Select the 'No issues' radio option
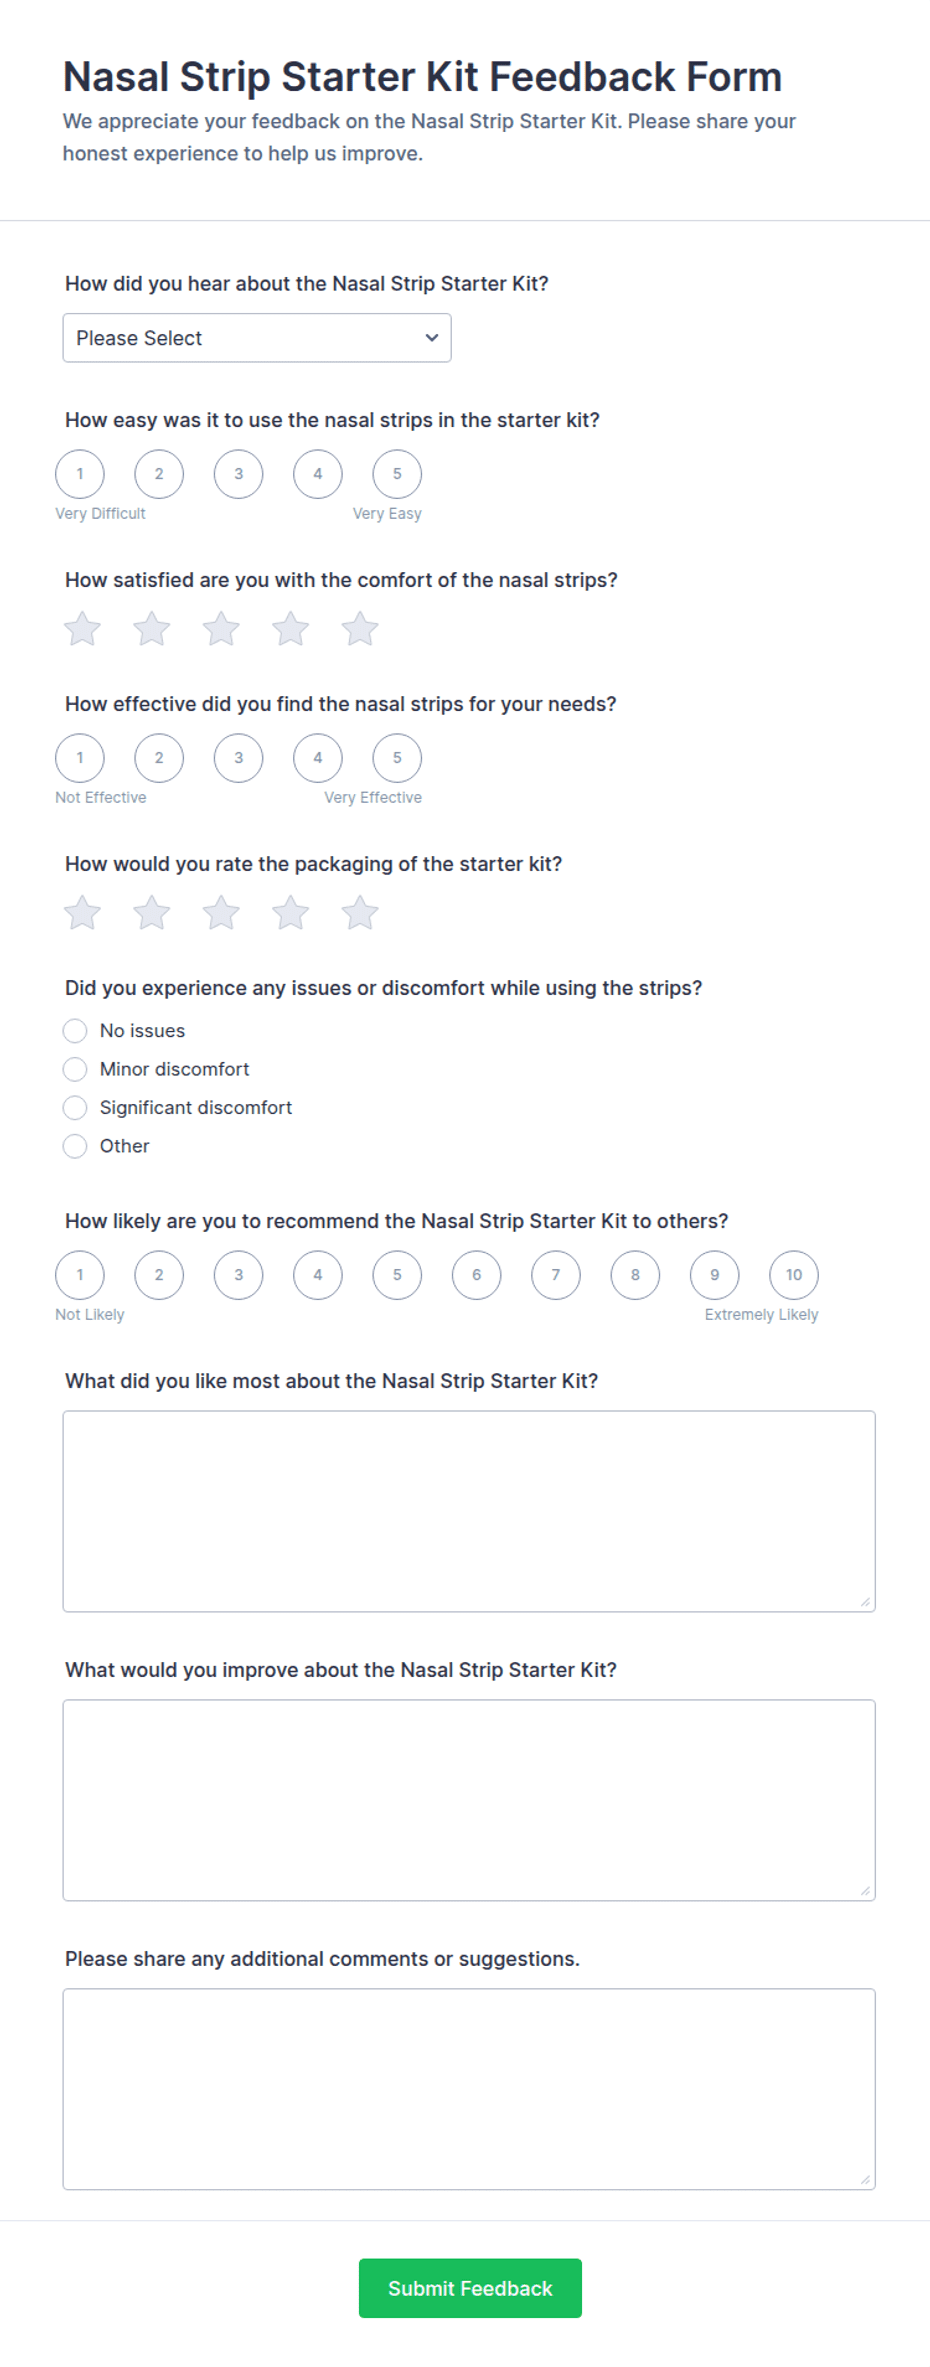 [x=75, y=1031]
